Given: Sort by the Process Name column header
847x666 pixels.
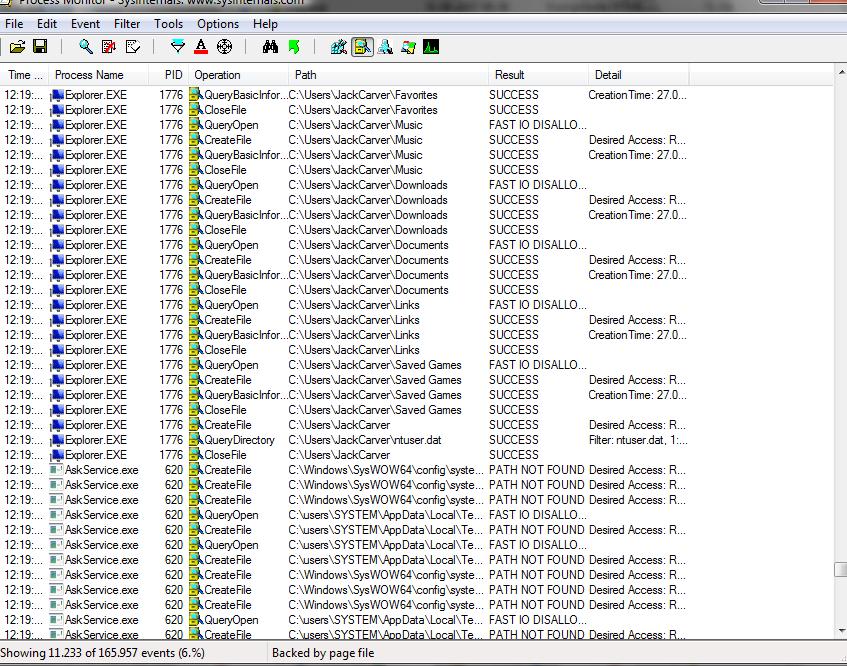Looking at the screenshot, I should click(98, 75).
